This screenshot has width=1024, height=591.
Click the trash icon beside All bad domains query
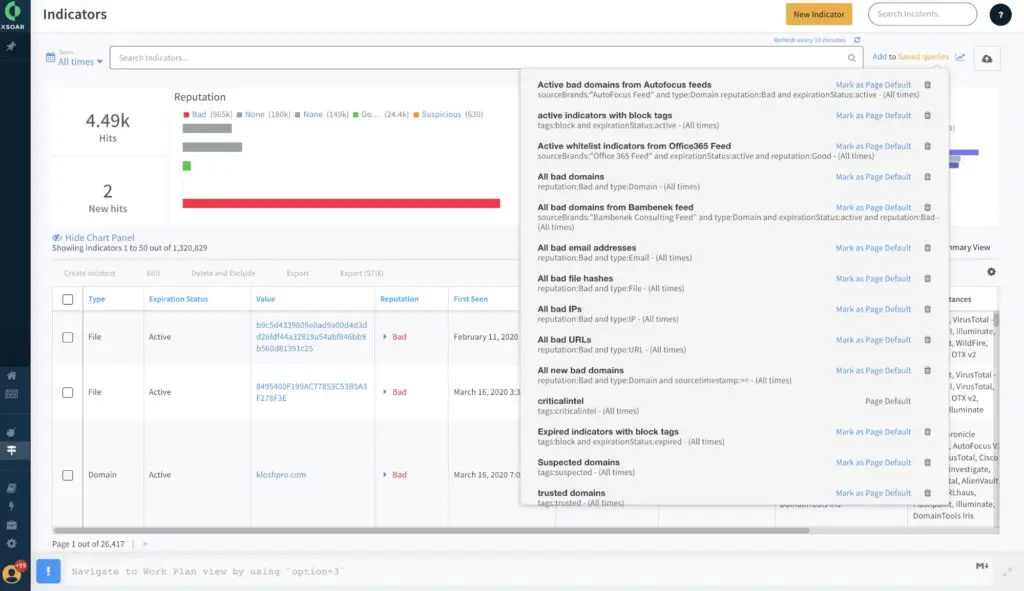[x=929, y=177]
